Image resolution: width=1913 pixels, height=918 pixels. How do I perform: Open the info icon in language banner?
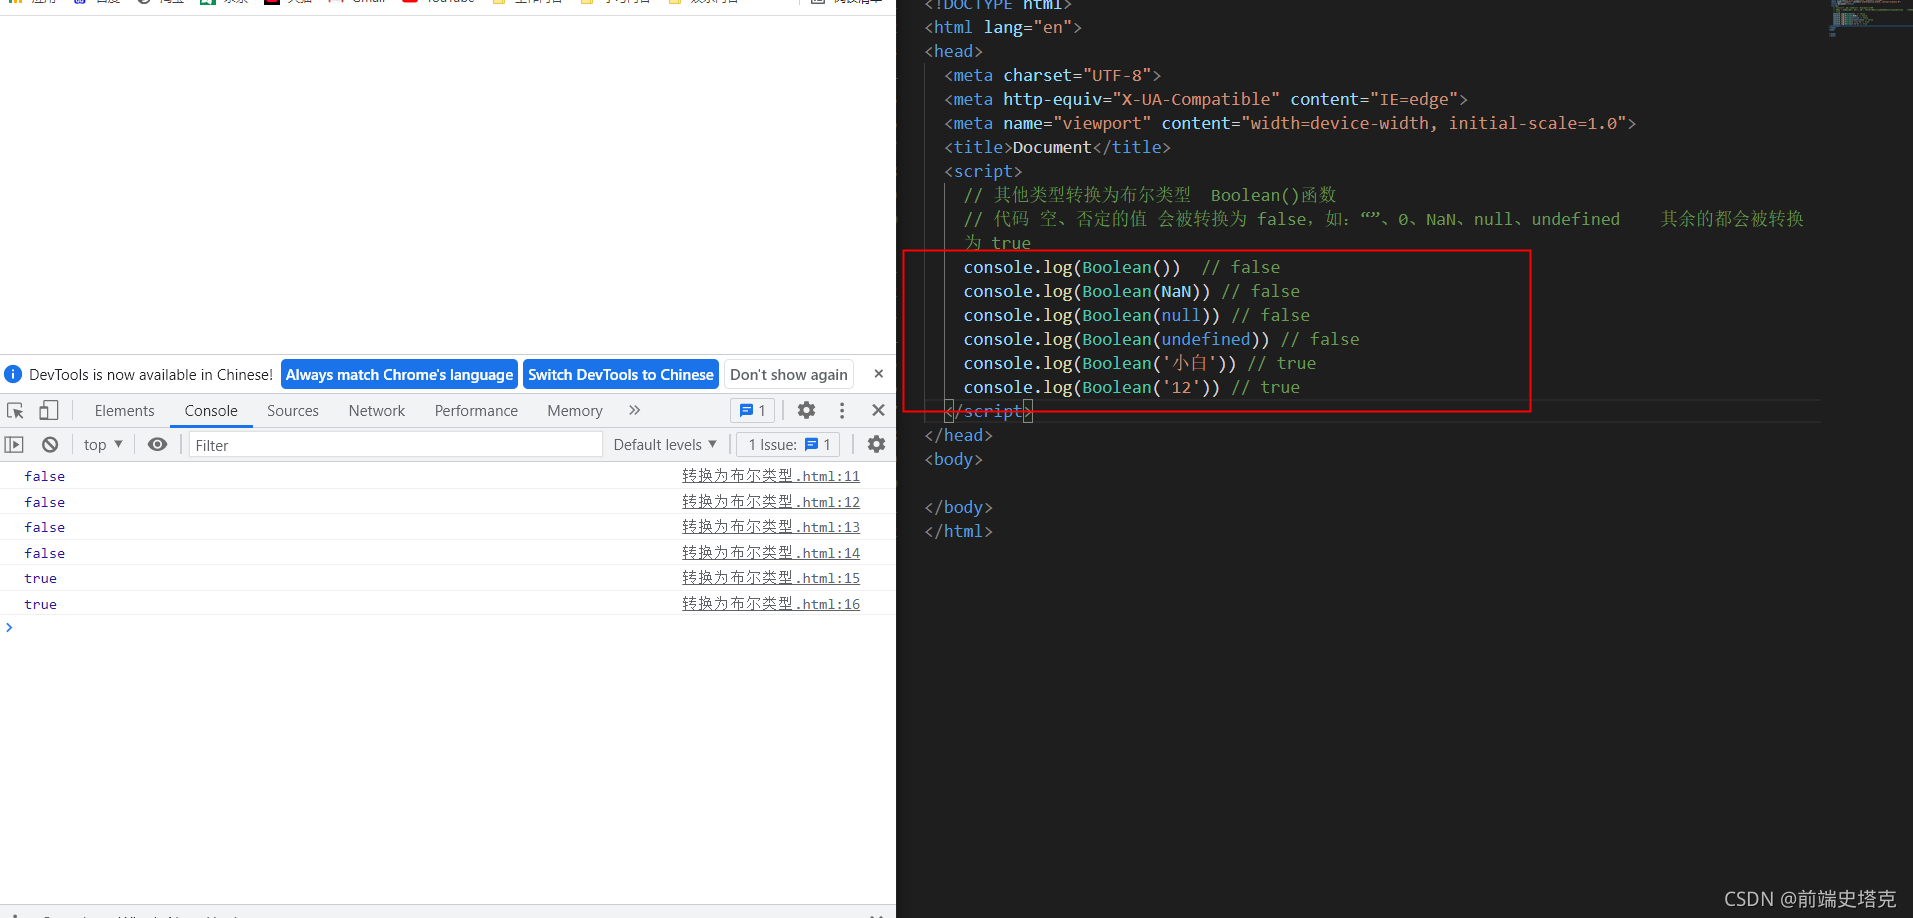click(x=13, y=374)
